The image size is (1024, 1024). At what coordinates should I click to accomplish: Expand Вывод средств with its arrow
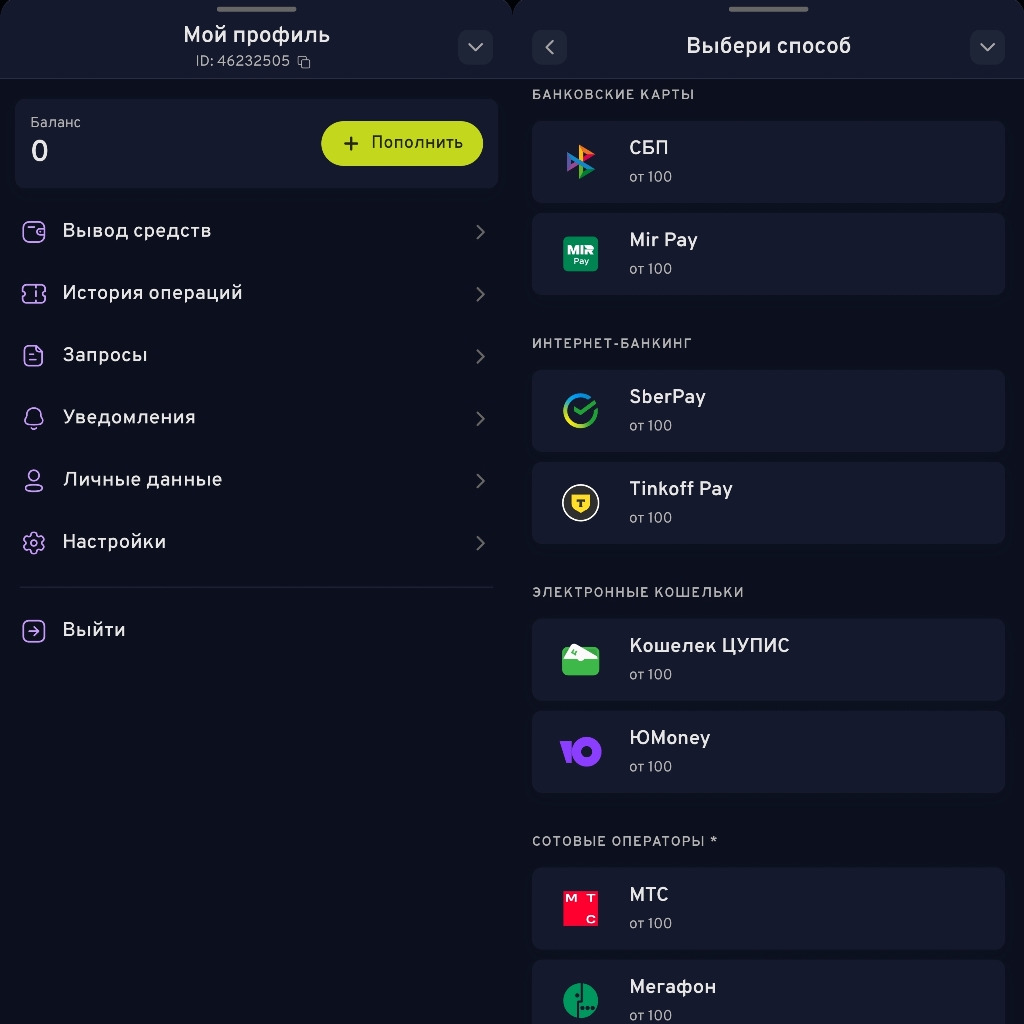(481, 232)
